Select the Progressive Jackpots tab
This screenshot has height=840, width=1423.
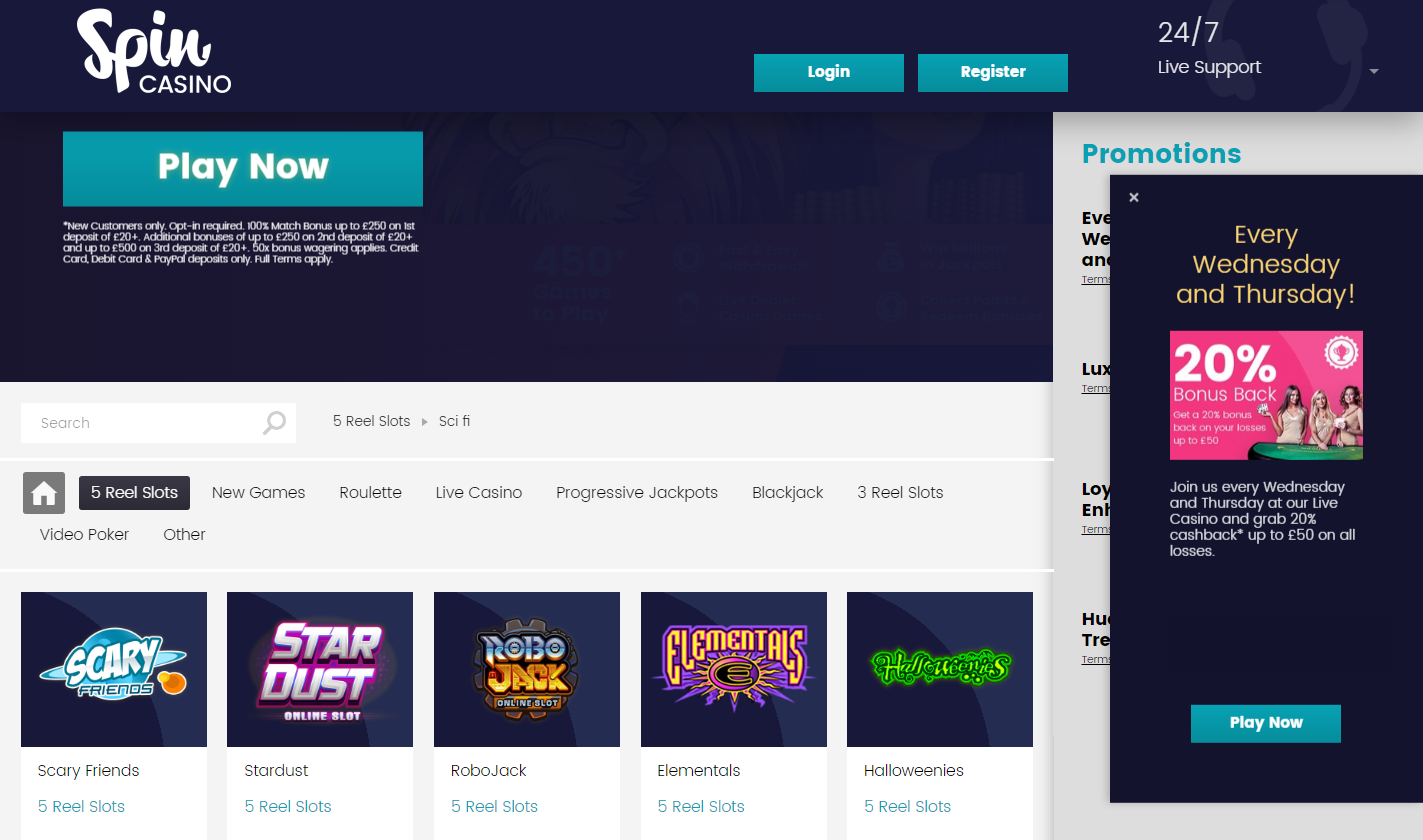637,492
